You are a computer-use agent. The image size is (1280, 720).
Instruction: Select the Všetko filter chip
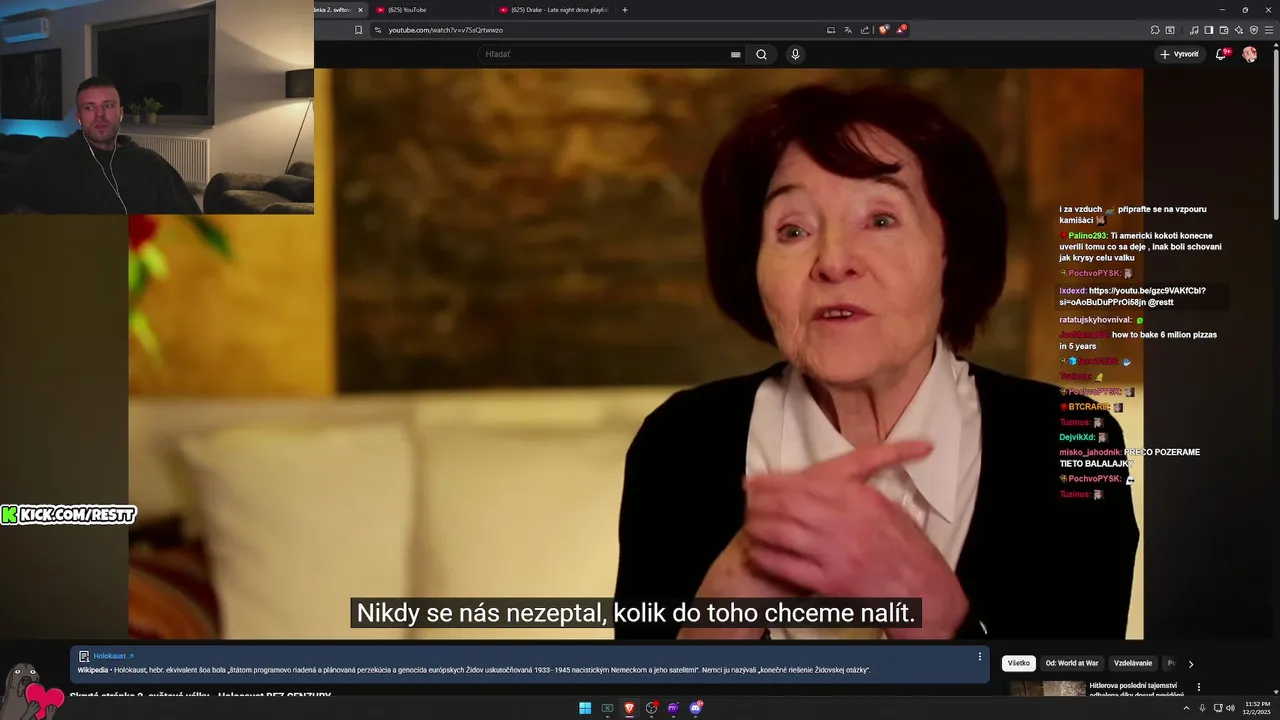[1018, 663]
